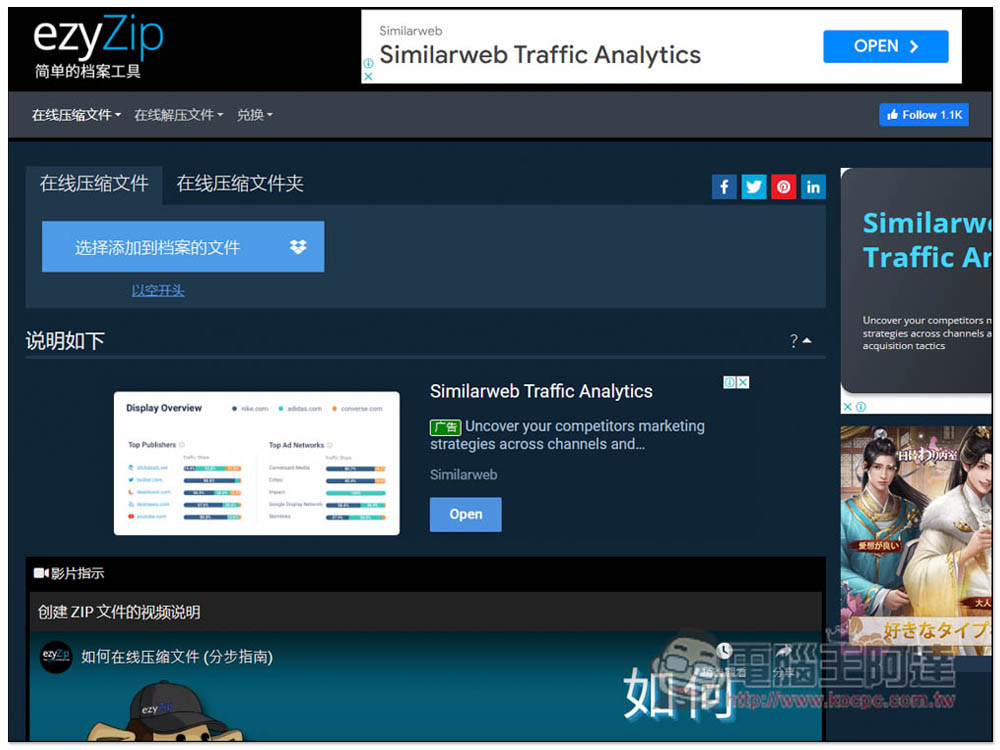Click Similarweb advertiser name in middle ad
The height and width of the screenshot is (750, 1000).
(464, 475)
